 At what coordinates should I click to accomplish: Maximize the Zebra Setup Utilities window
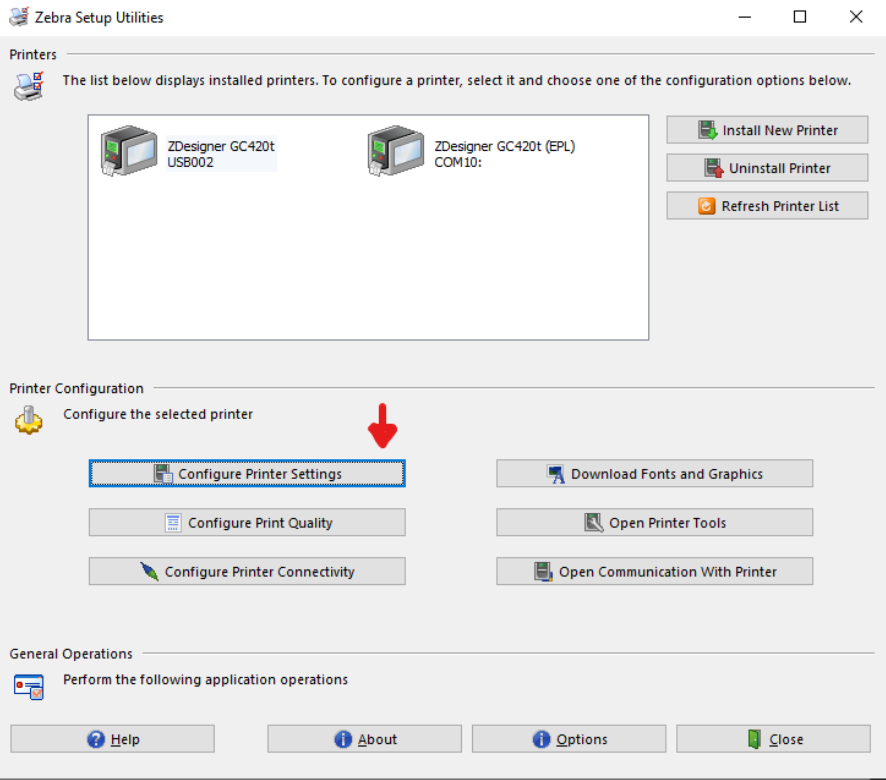pyautogui.click(x=800, y=17)
